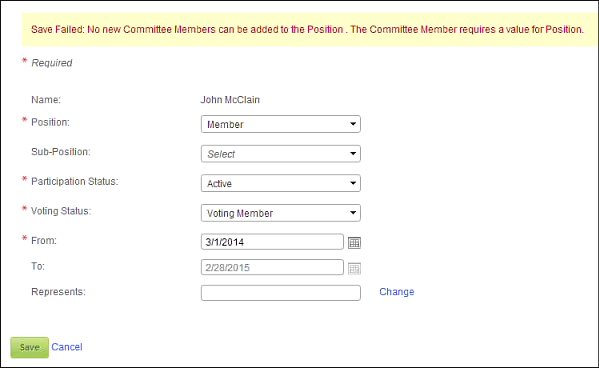Click the Sub-Position dropdown arrow
The height and width of the screenshot is (368, 599).
(x=353, y=154)
